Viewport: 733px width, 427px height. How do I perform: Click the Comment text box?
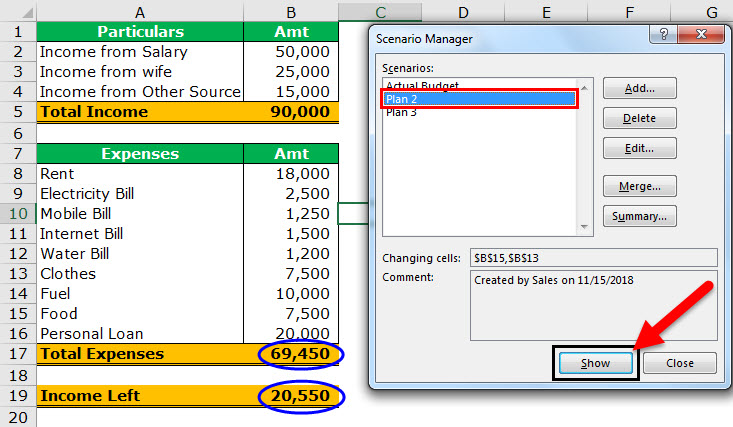594,305
